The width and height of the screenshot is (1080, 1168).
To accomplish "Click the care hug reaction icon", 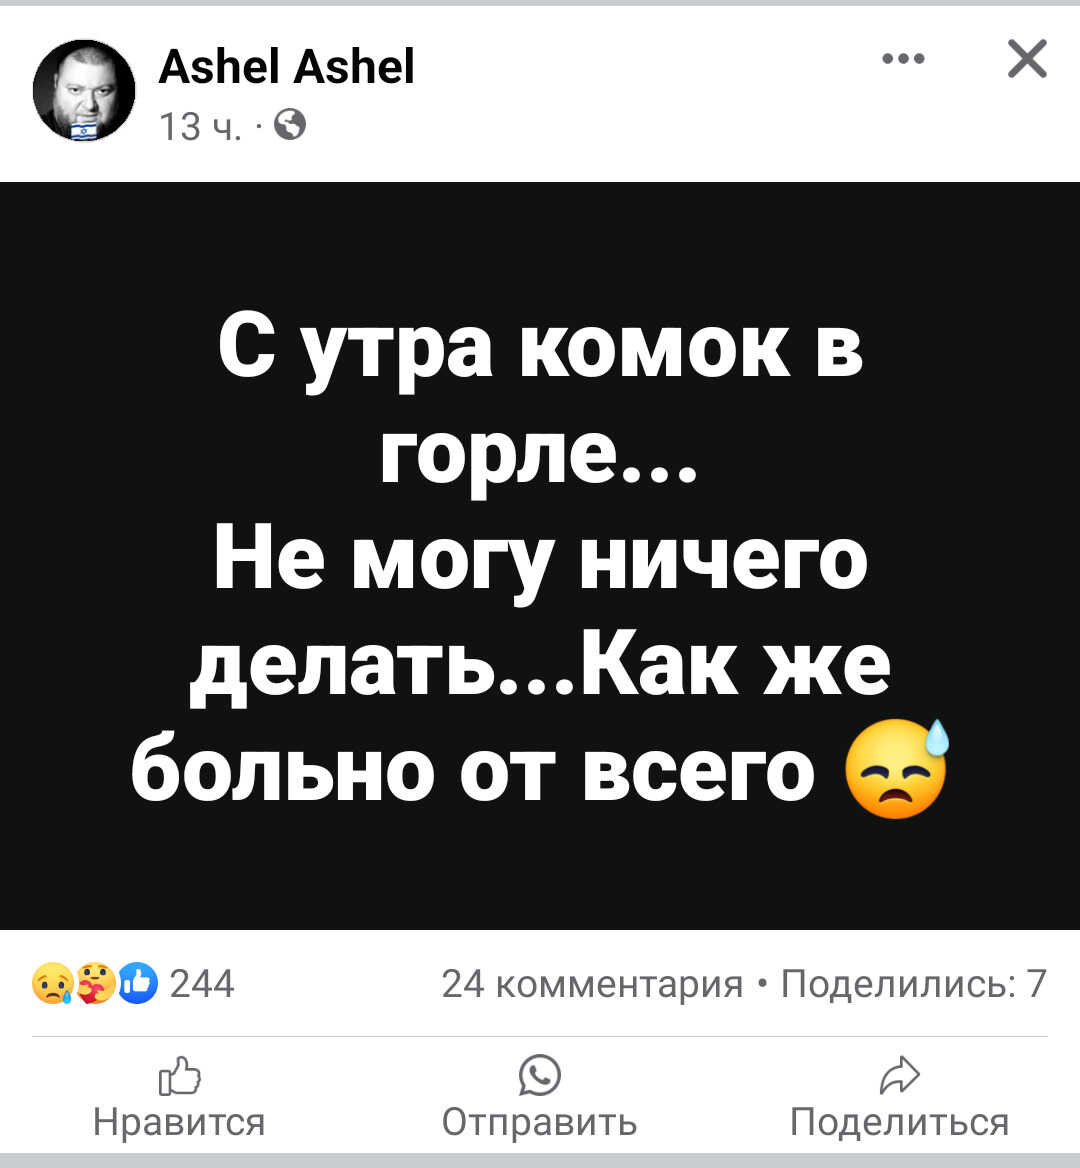I will [x=95, y=983].
